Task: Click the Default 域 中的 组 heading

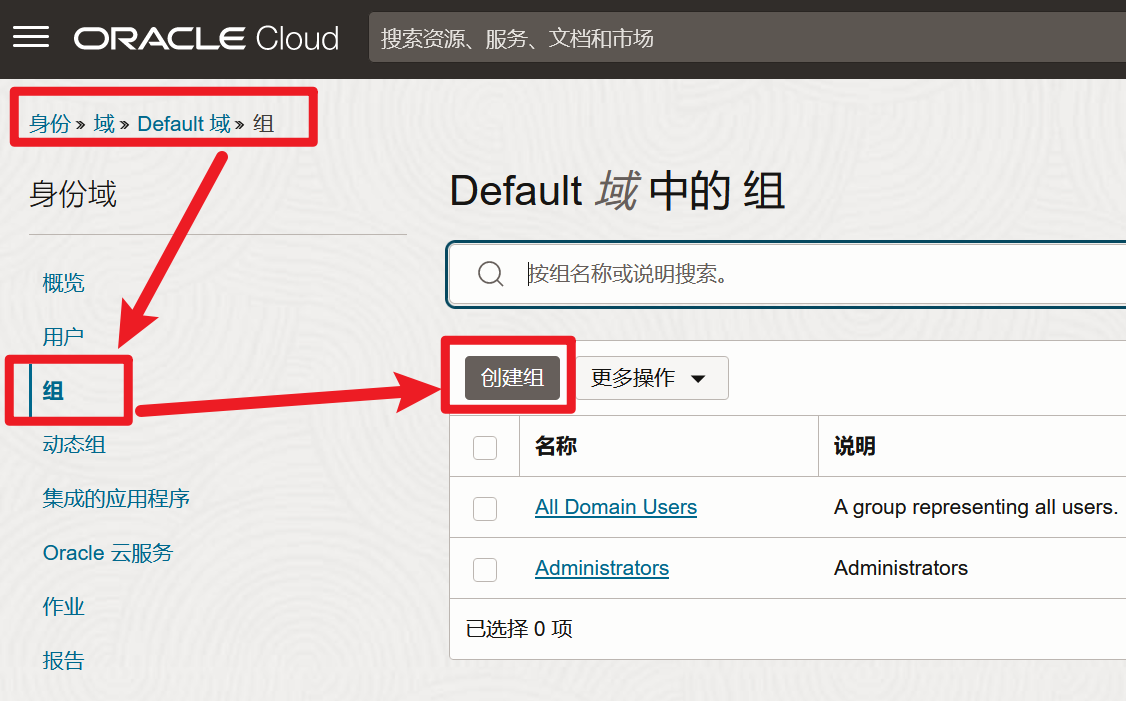Action: click(x=617, y=191)
